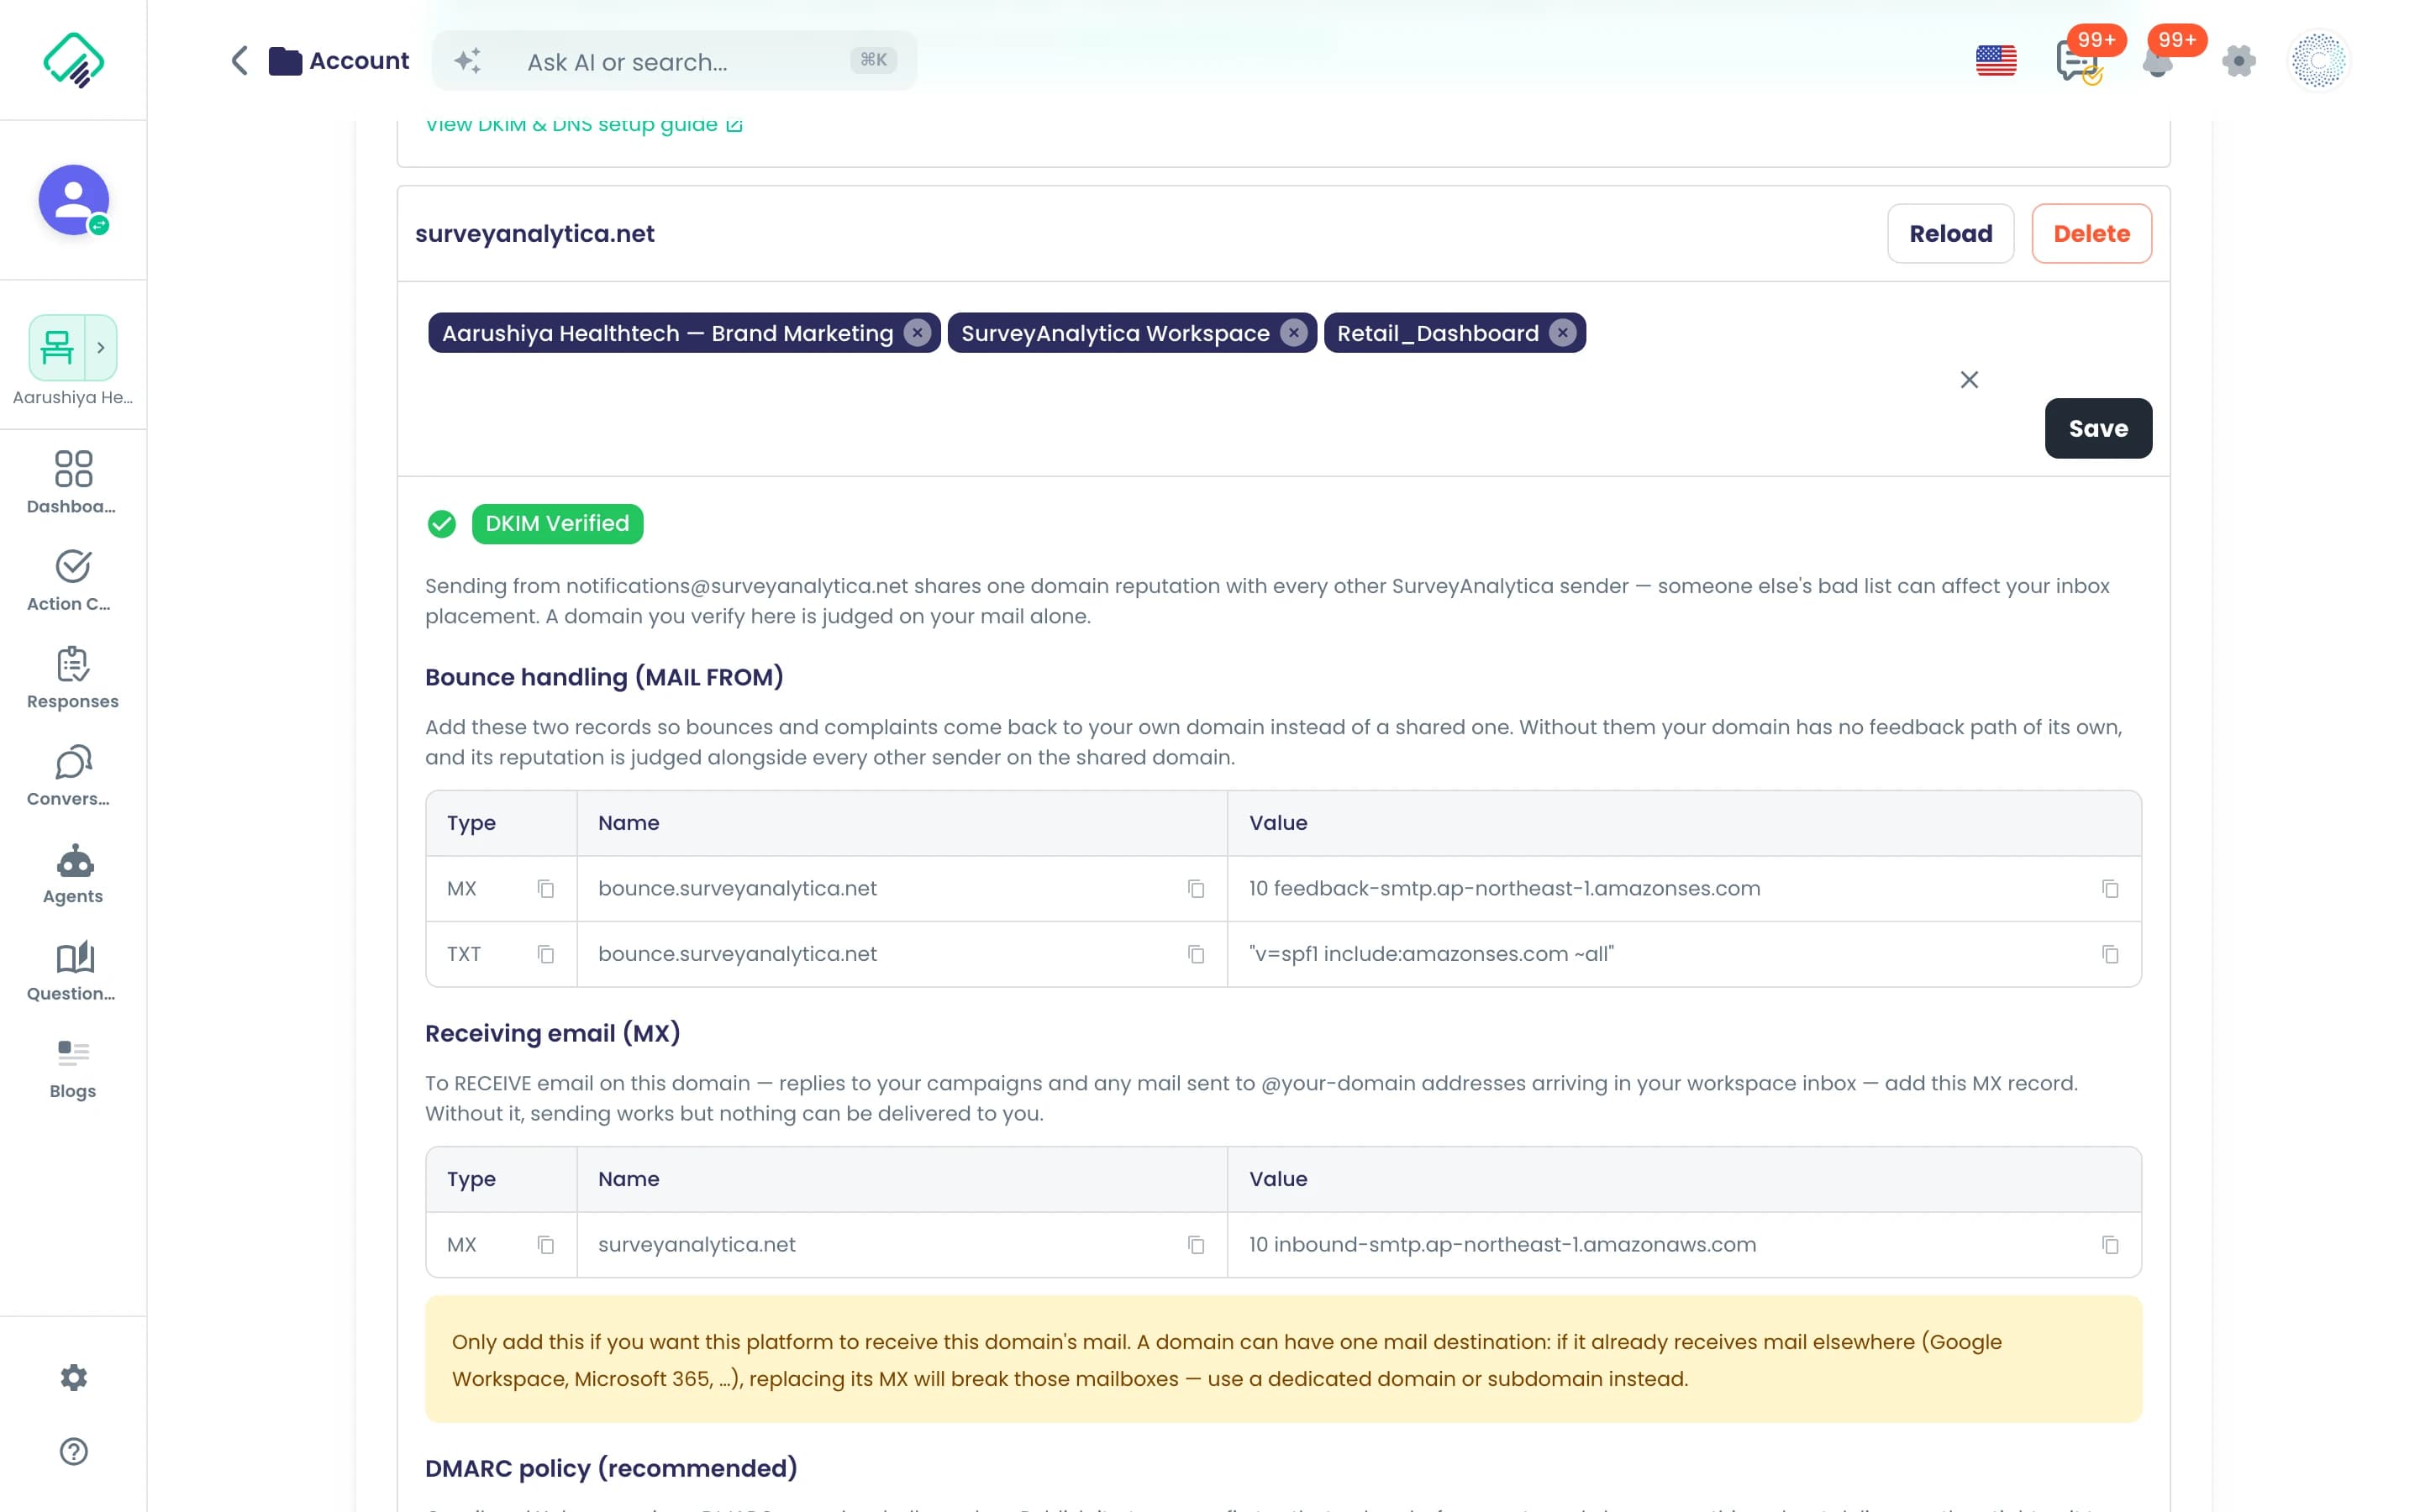Copy MX type in bounce.surveyanalytica.net row
This screenshot has height=1512, width=2420.
pos(545,888)
